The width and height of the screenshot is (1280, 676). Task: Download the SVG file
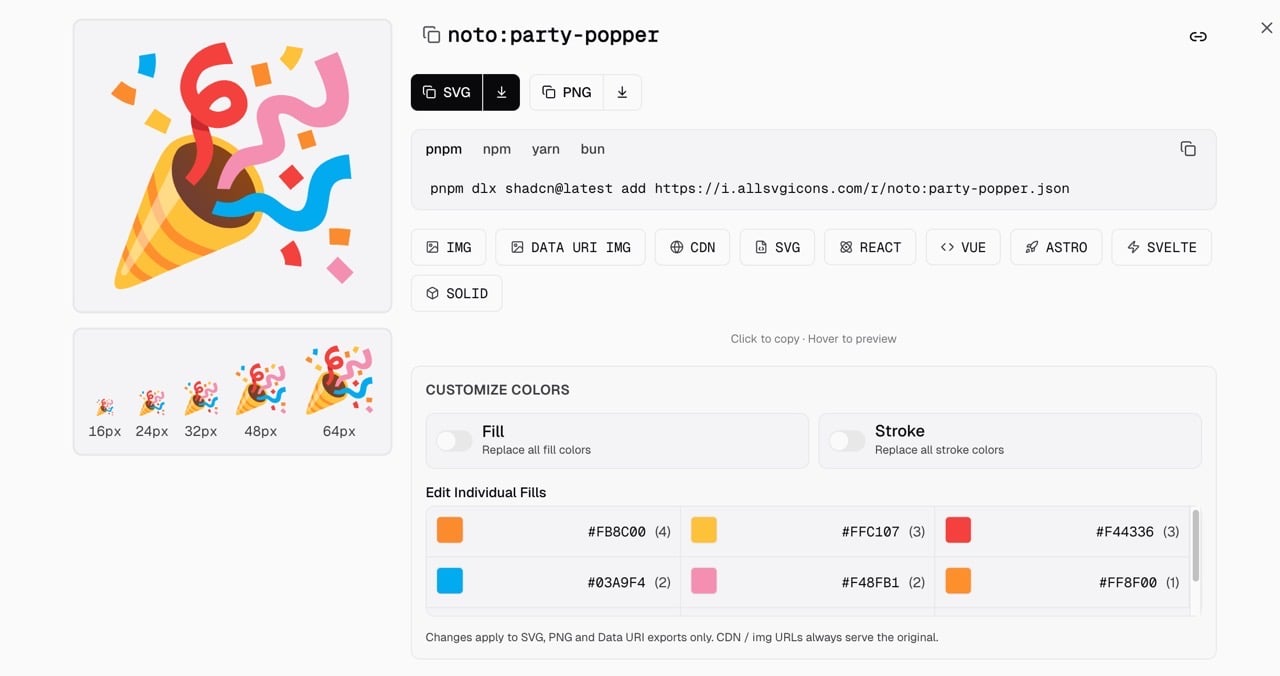[501, 92]
